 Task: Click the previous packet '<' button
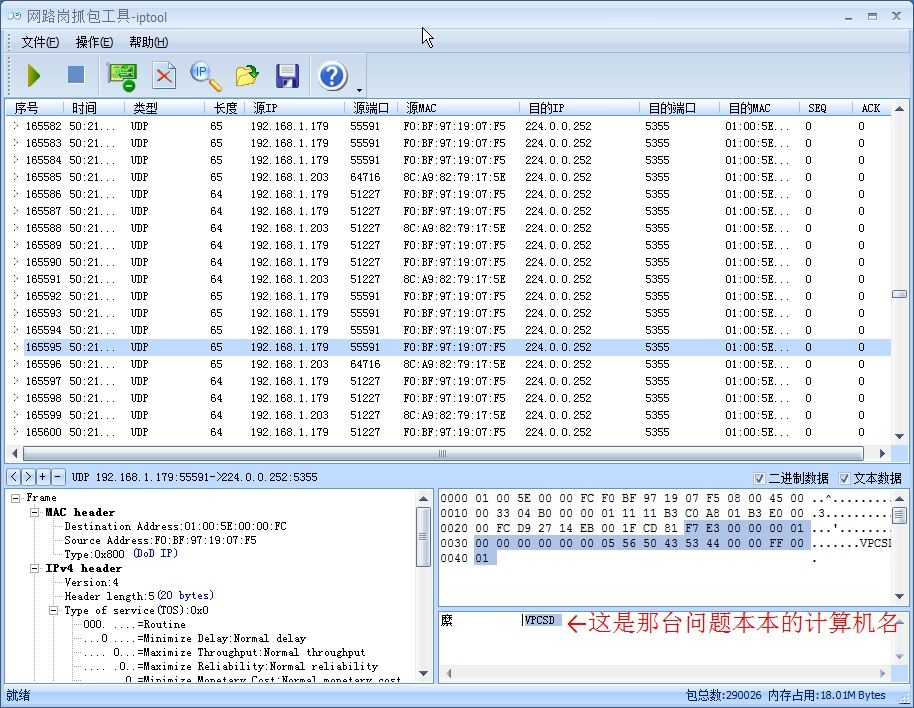tap(14, 477)
